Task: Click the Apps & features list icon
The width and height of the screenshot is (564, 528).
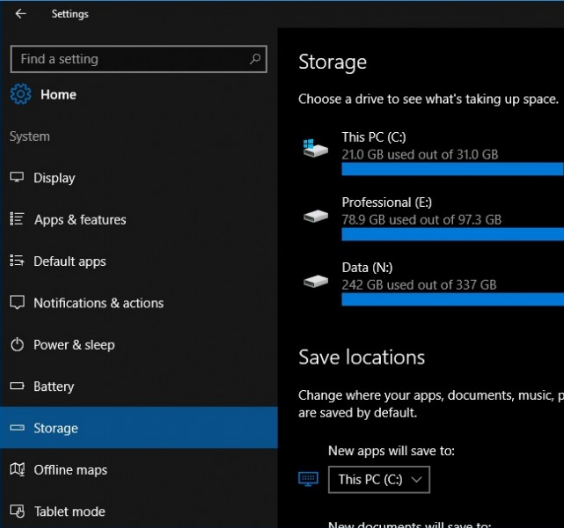Action: click(x=17, y=219)
